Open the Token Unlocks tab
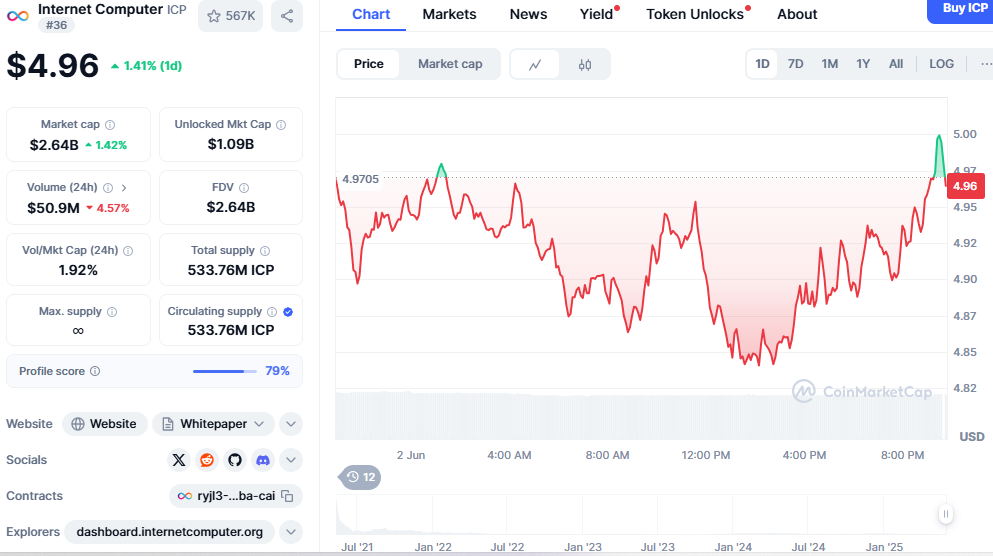Viewport: 993px width, 556px height. click(695, 14)
